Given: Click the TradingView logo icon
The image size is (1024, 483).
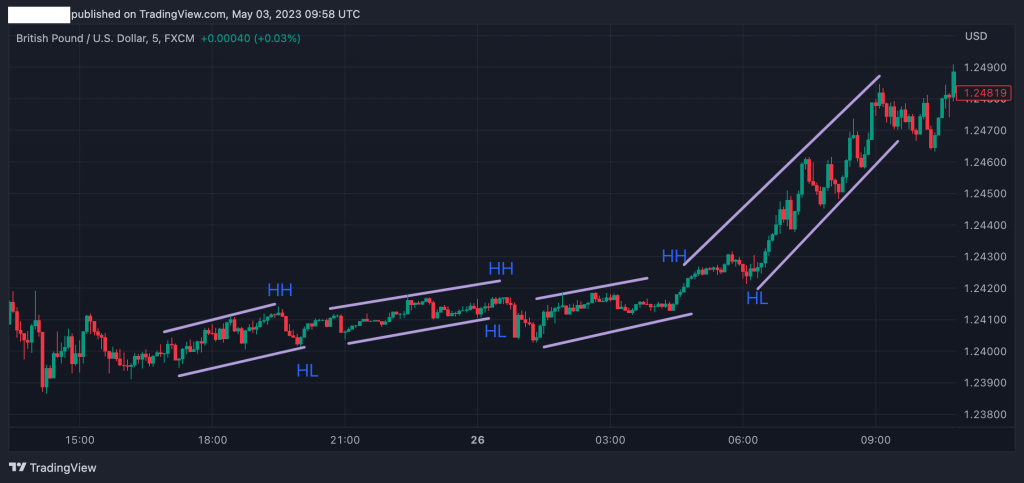Looking at the screenshot, I should coord(17,467).
